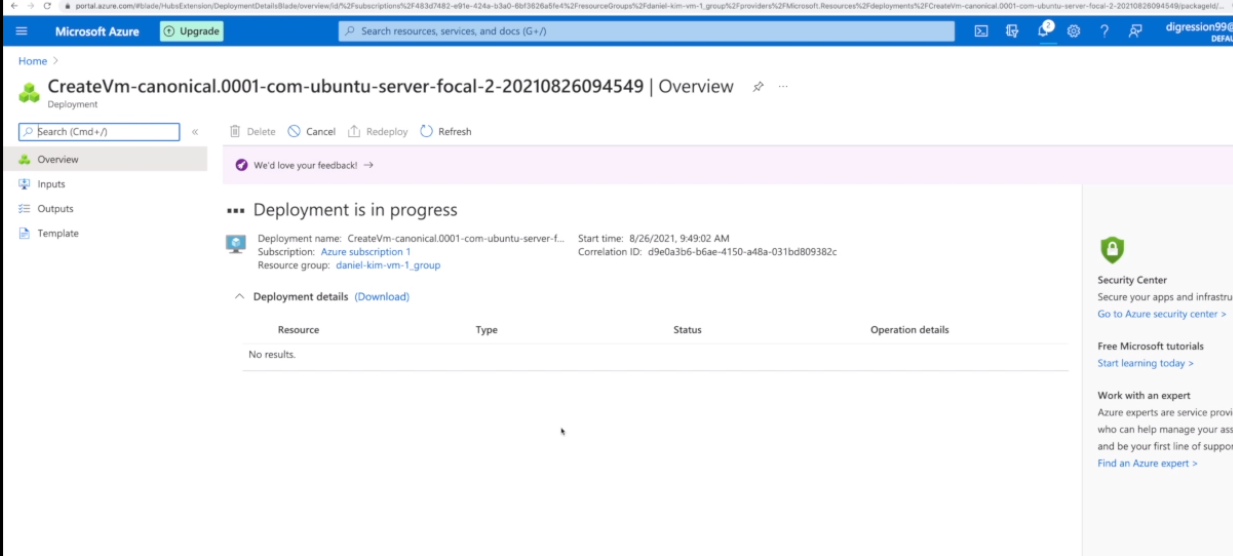Reload the page with the browser refresh icon
The width and height of the screenshot is (1233, 556).
coord(47,5)
